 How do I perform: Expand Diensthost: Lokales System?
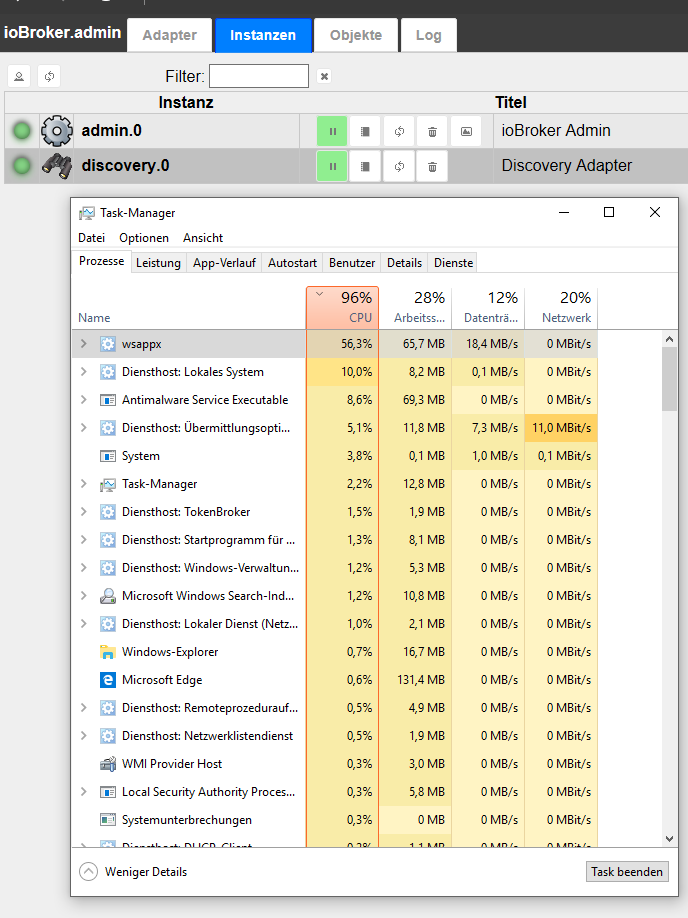pyautogui.click(x=84, y=372)
